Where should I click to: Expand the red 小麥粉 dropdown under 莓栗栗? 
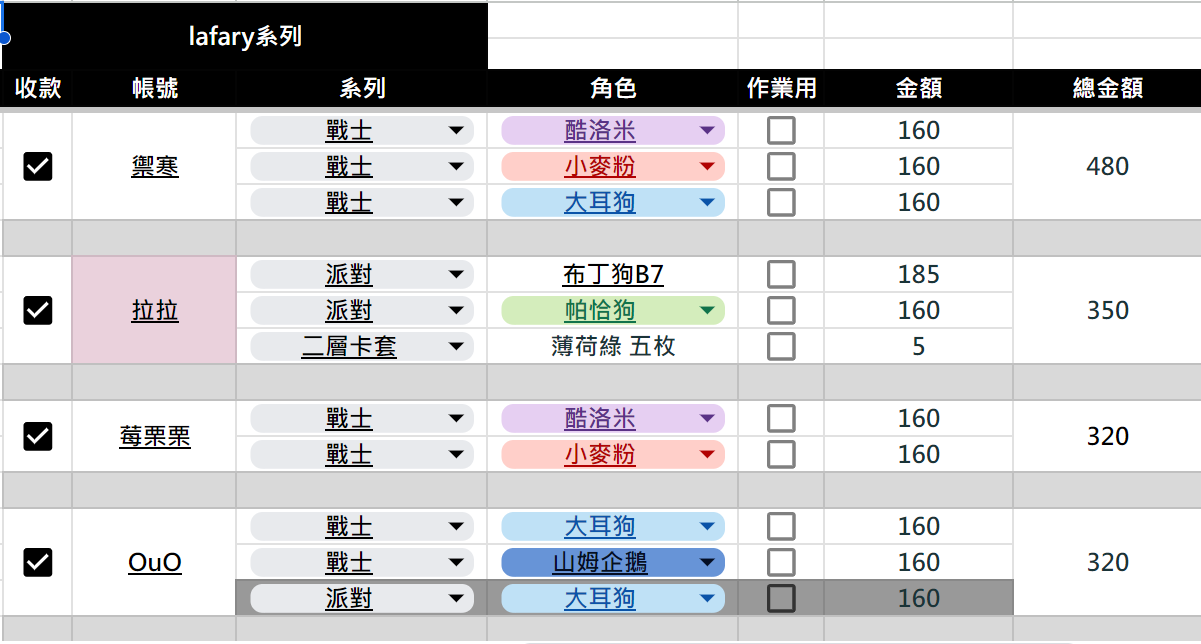(613, 454)
